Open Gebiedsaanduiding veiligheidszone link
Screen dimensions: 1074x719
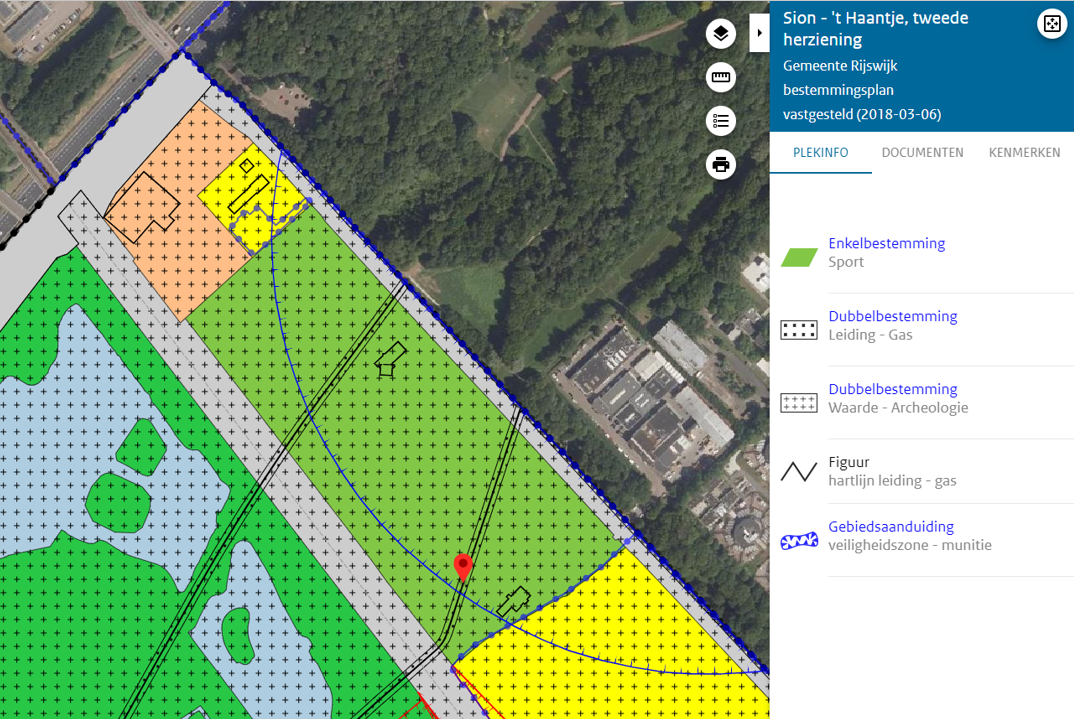tap(890, 527)
